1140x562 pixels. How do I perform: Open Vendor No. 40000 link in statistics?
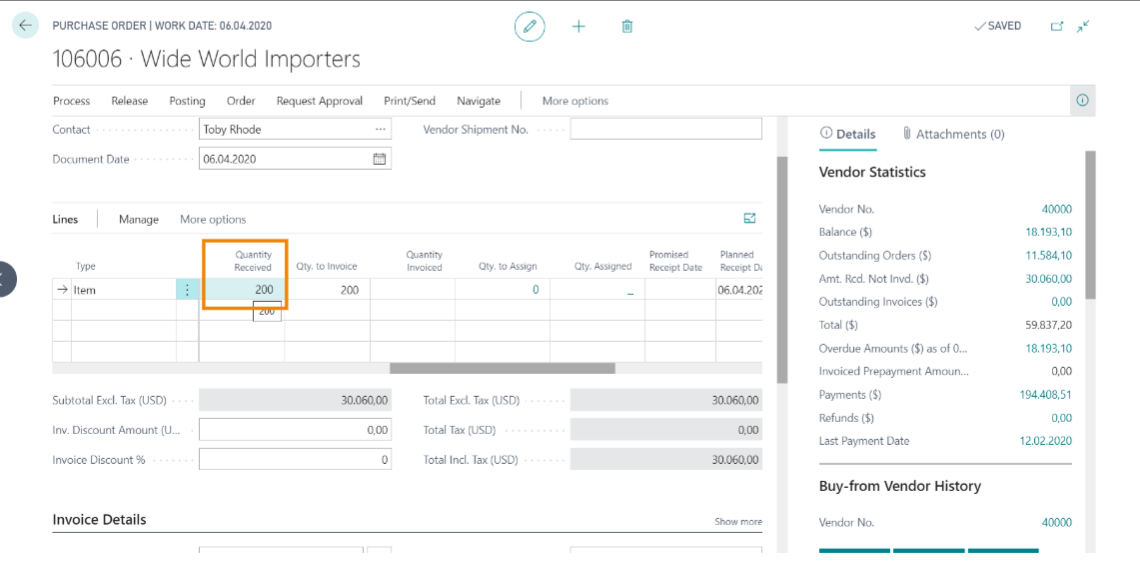click(x=1056, y=209)
